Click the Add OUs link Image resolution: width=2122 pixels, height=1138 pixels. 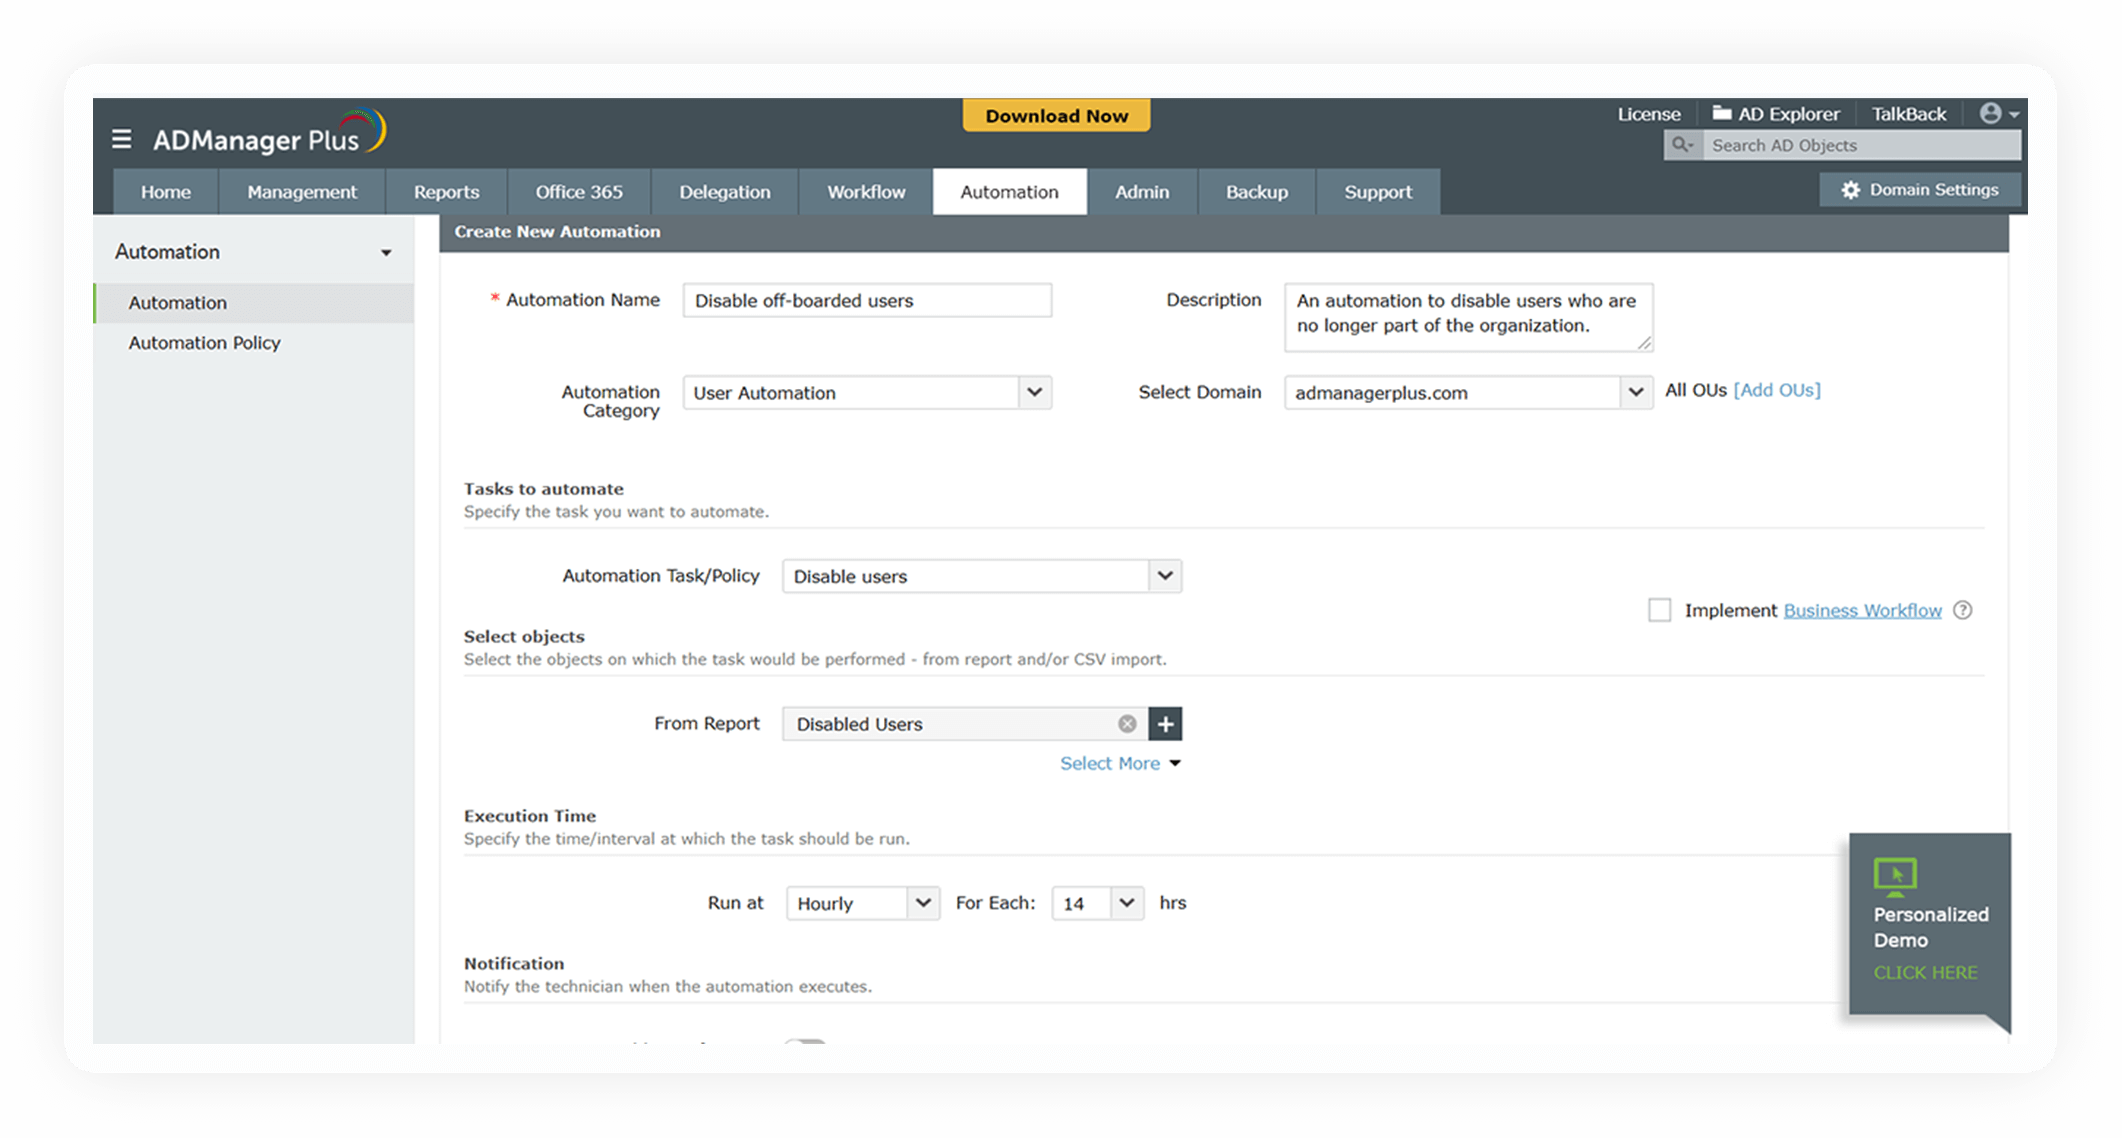[1777, 390]
